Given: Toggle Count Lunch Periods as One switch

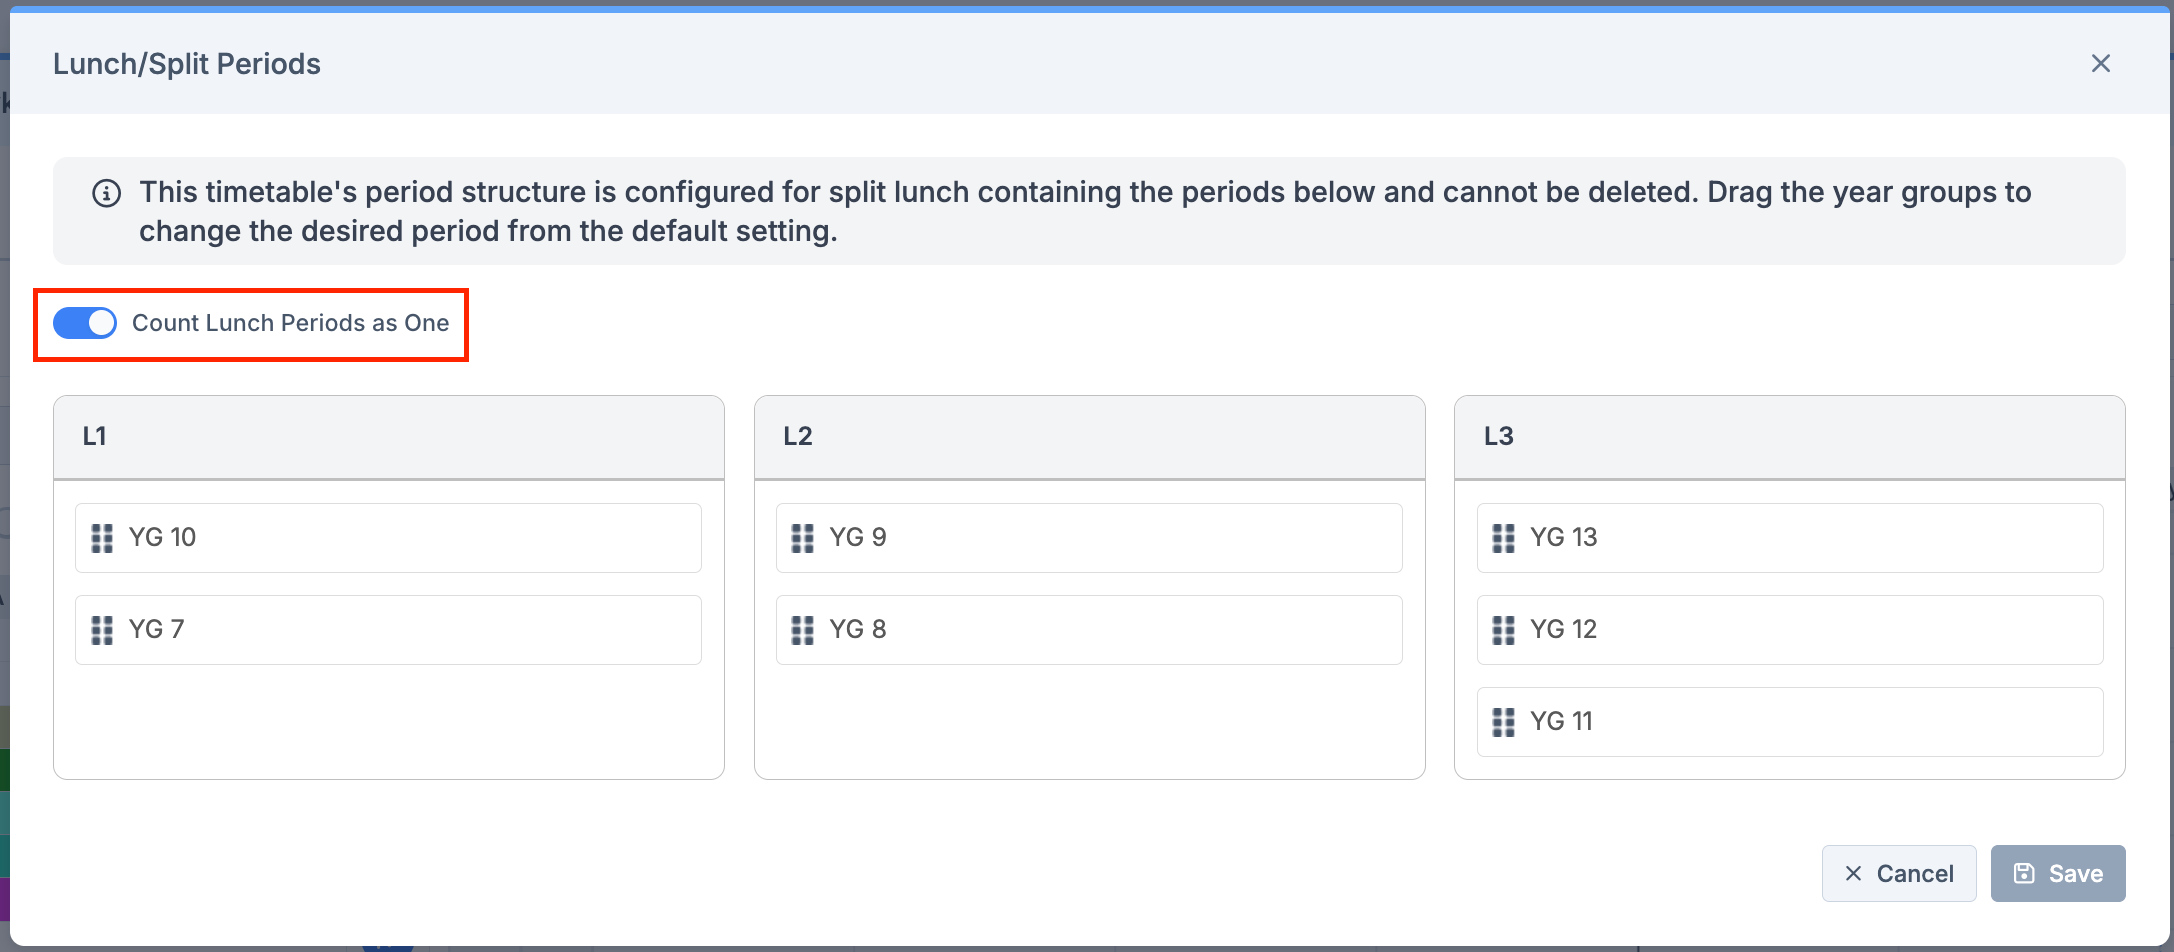Looking at the screenshot, I should [85, 323].
